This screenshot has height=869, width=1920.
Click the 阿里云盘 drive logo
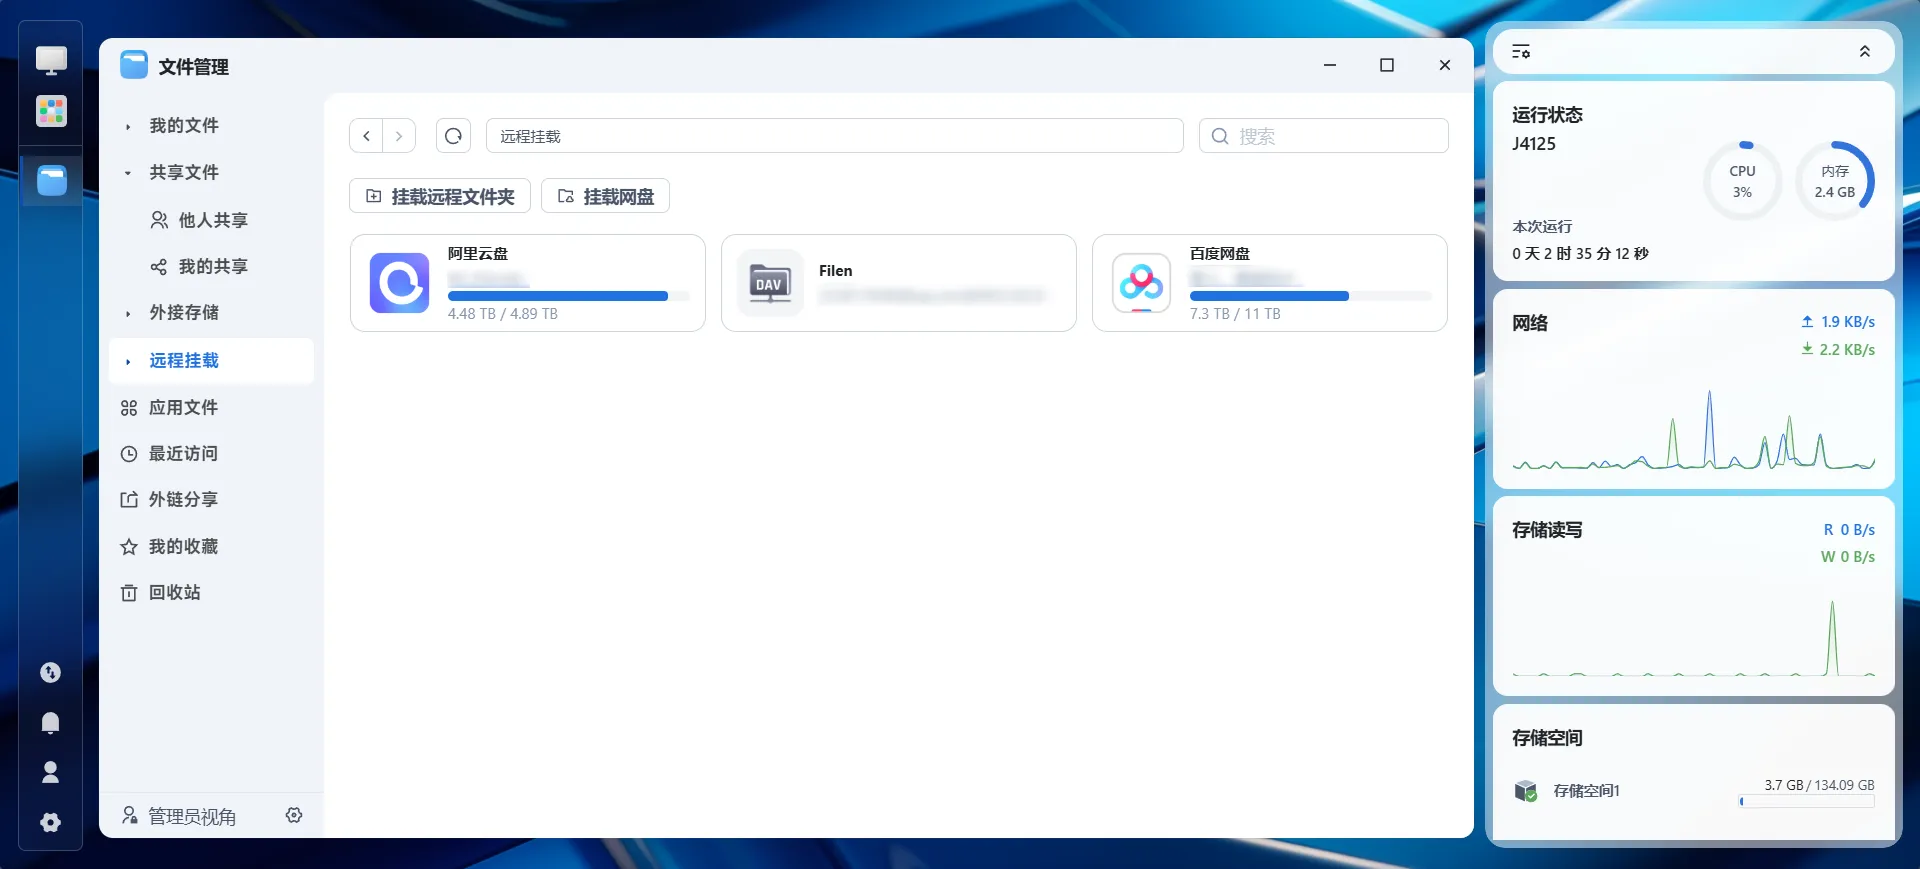[x=400, y=283]
